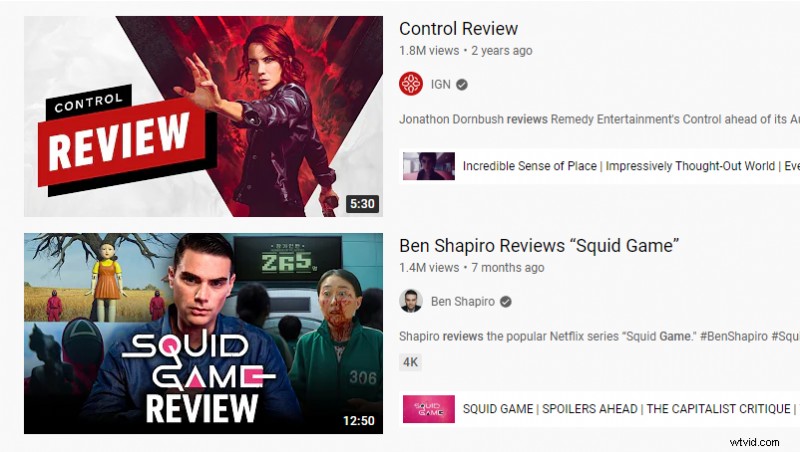
Task: Open the "Control Review" video title
Action: click(458, 29)
